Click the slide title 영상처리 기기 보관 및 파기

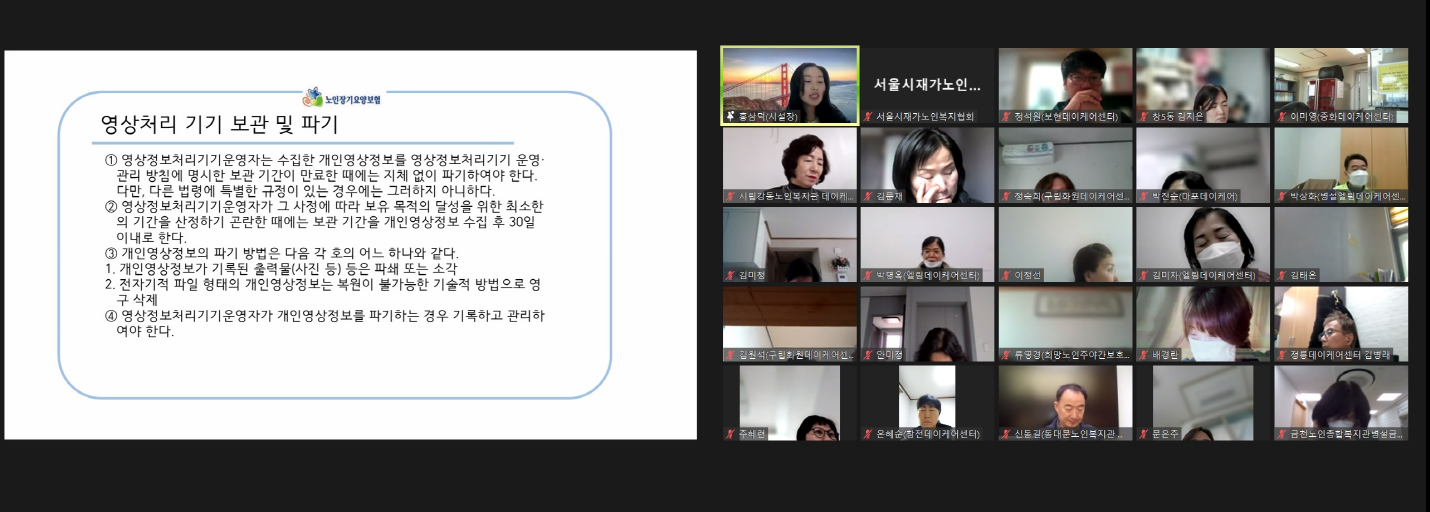(x=220, y=125)
